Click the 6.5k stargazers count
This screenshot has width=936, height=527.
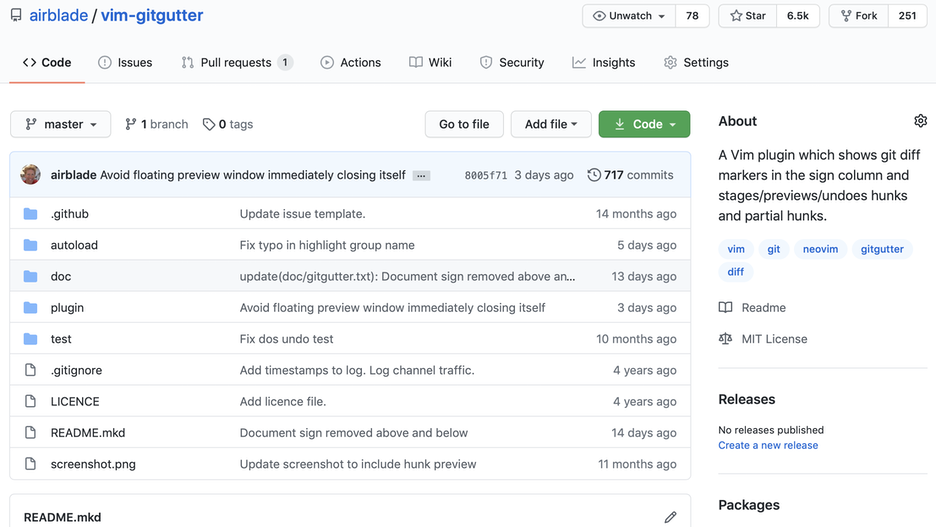coord(798,16)
